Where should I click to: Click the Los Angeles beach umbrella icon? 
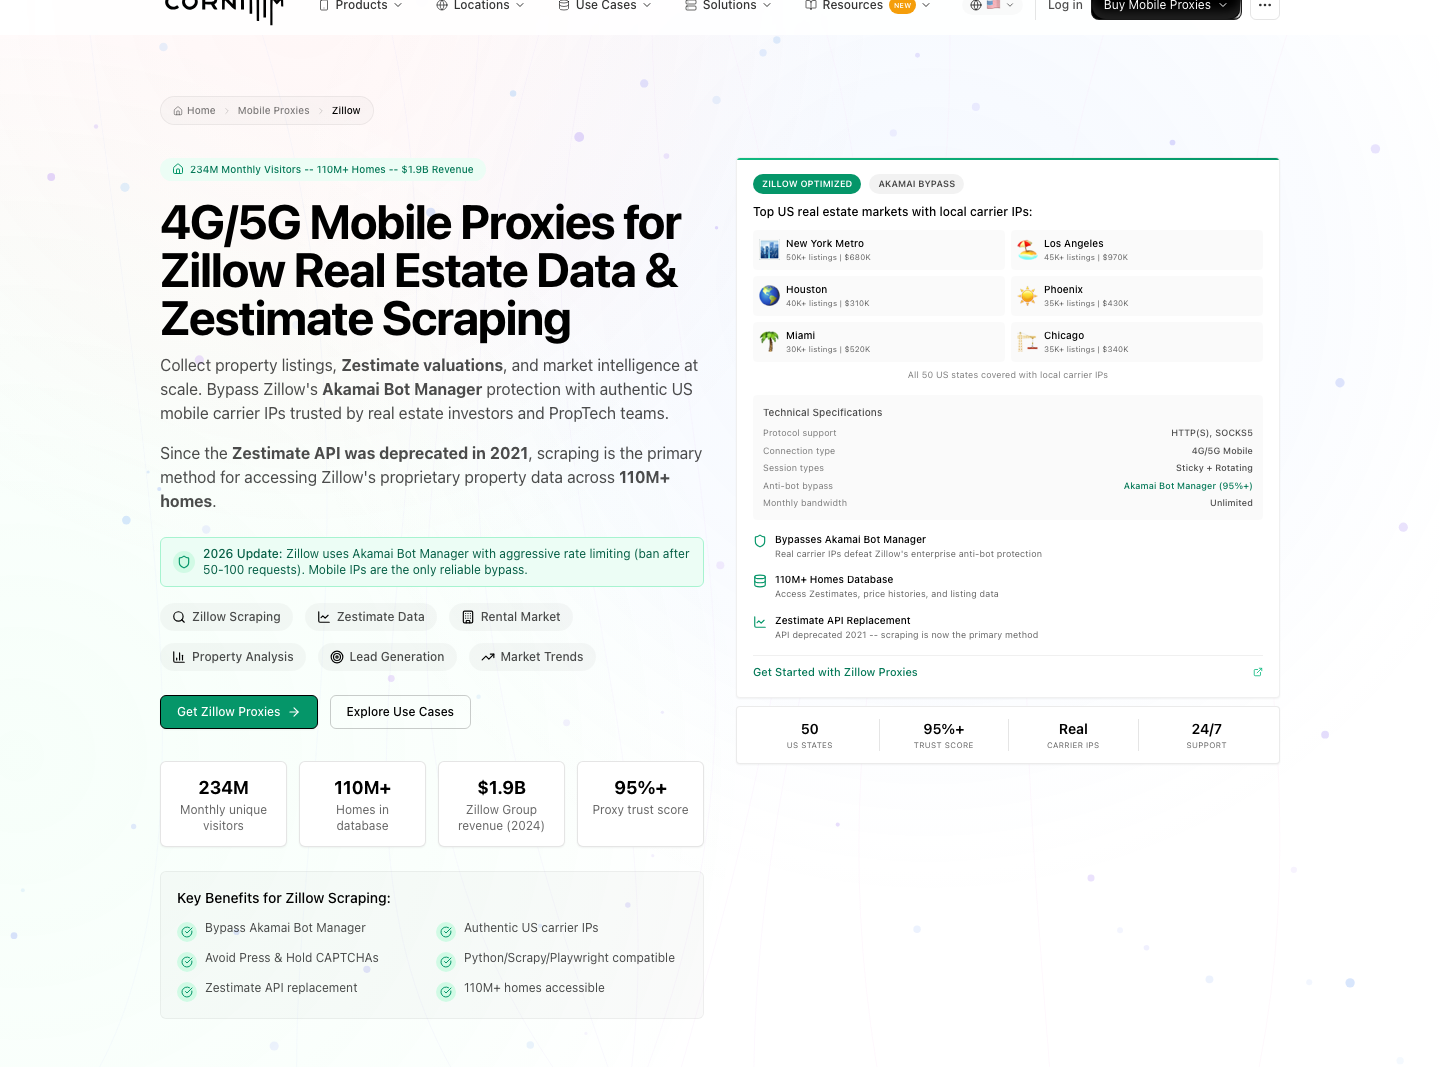(1027, 250)
